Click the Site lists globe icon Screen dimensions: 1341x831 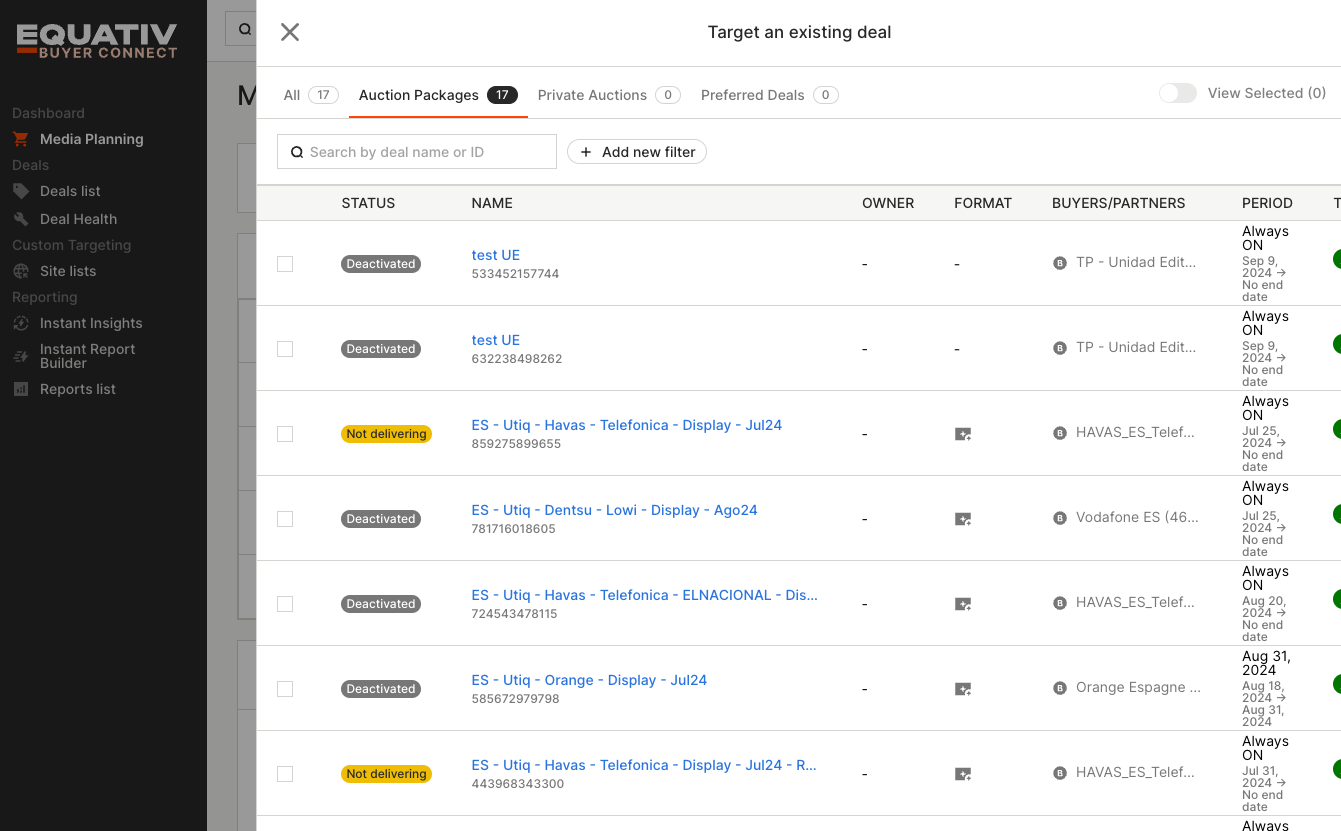20,271
